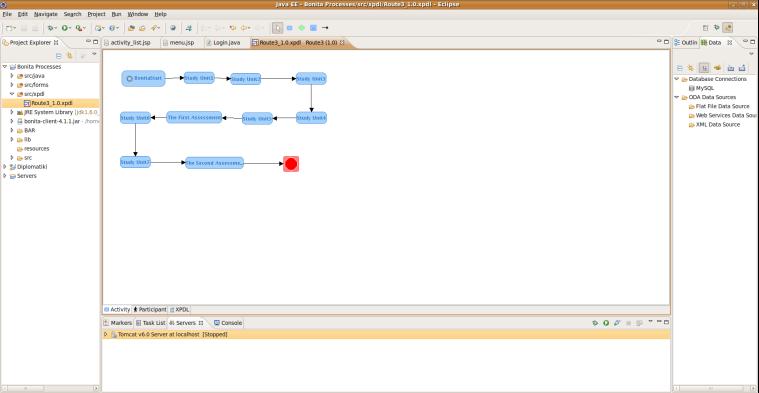Screen dimensions: 759x393
Task: Collapse all in Project Explorer toolbar
Action: (59, 56)
